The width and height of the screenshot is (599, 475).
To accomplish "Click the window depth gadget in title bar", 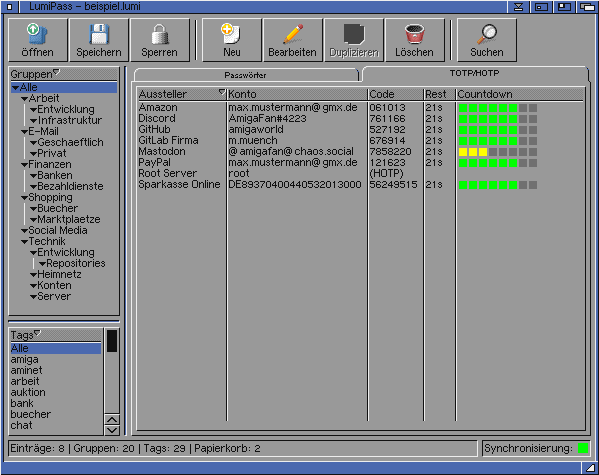I will coord(588,6).
